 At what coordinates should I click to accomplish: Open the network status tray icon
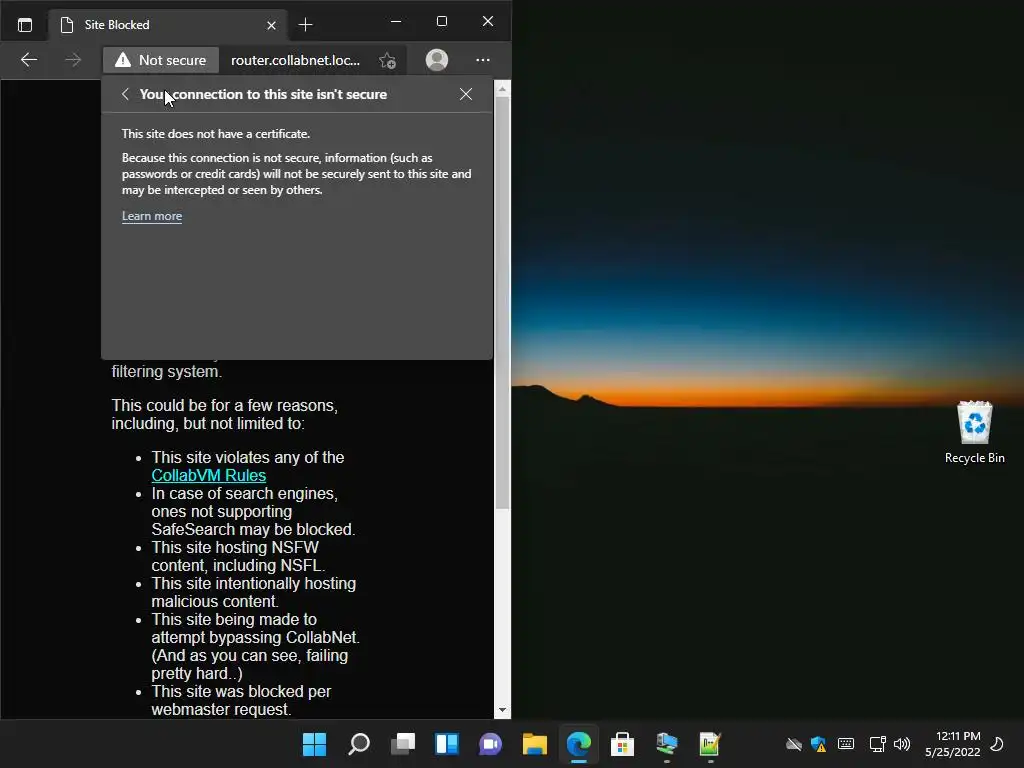point(877,744)
